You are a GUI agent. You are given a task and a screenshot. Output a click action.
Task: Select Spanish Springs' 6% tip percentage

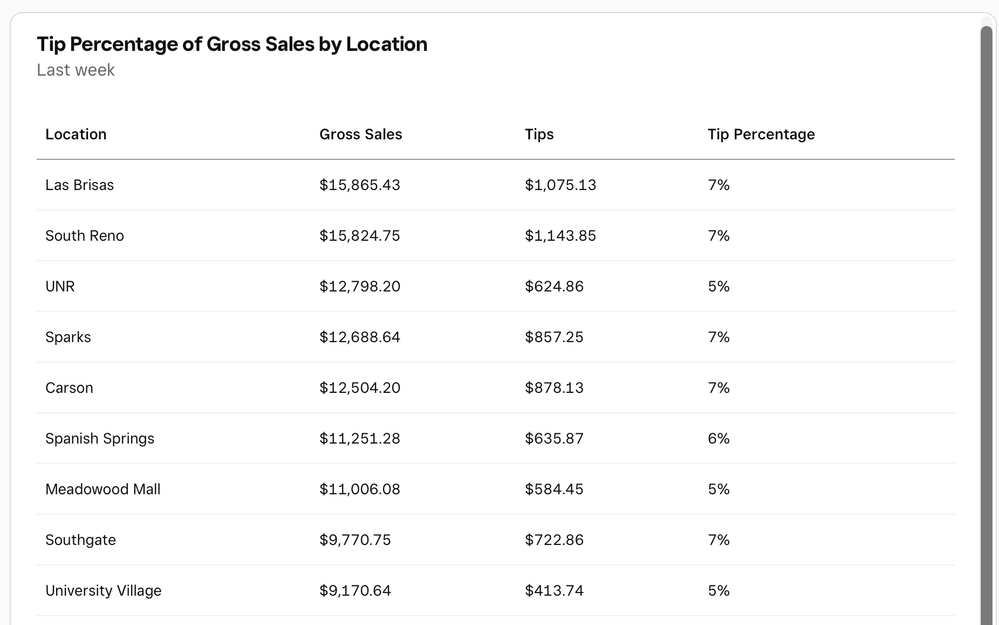719,439
